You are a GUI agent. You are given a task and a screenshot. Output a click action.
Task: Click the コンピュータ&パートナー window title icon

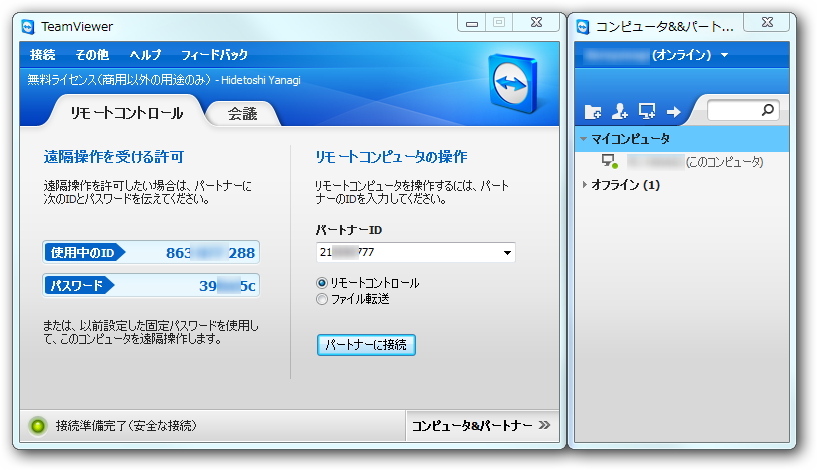[583, 27]
